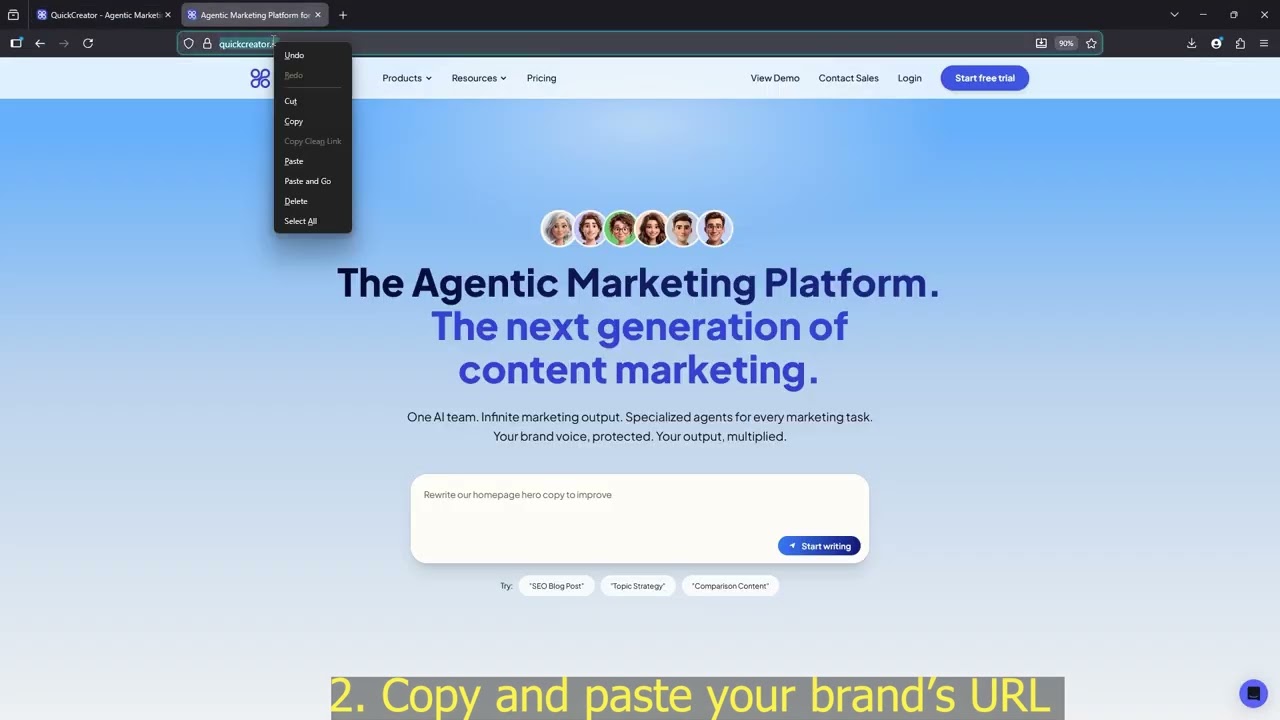The width and height of the screenshot is (1280, 720).
Task: Open the chat widget bubble icon
Action: (1253, 693)
